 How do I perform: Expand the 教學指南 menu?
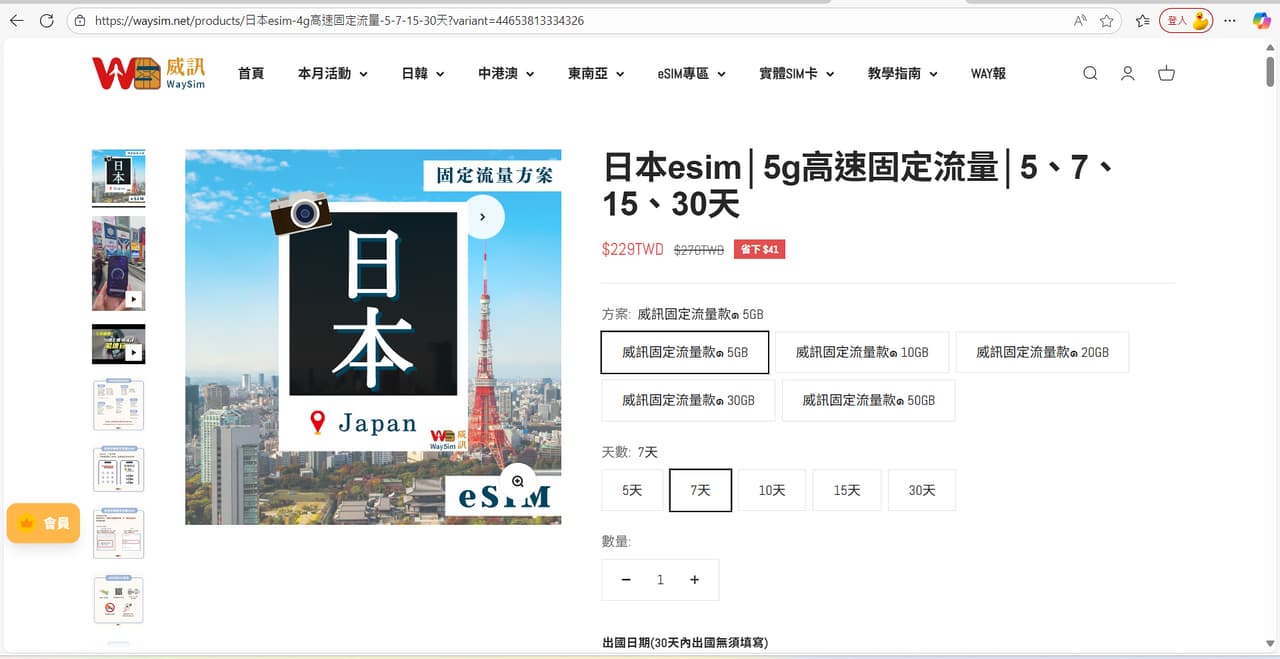[x=903, y=73]
